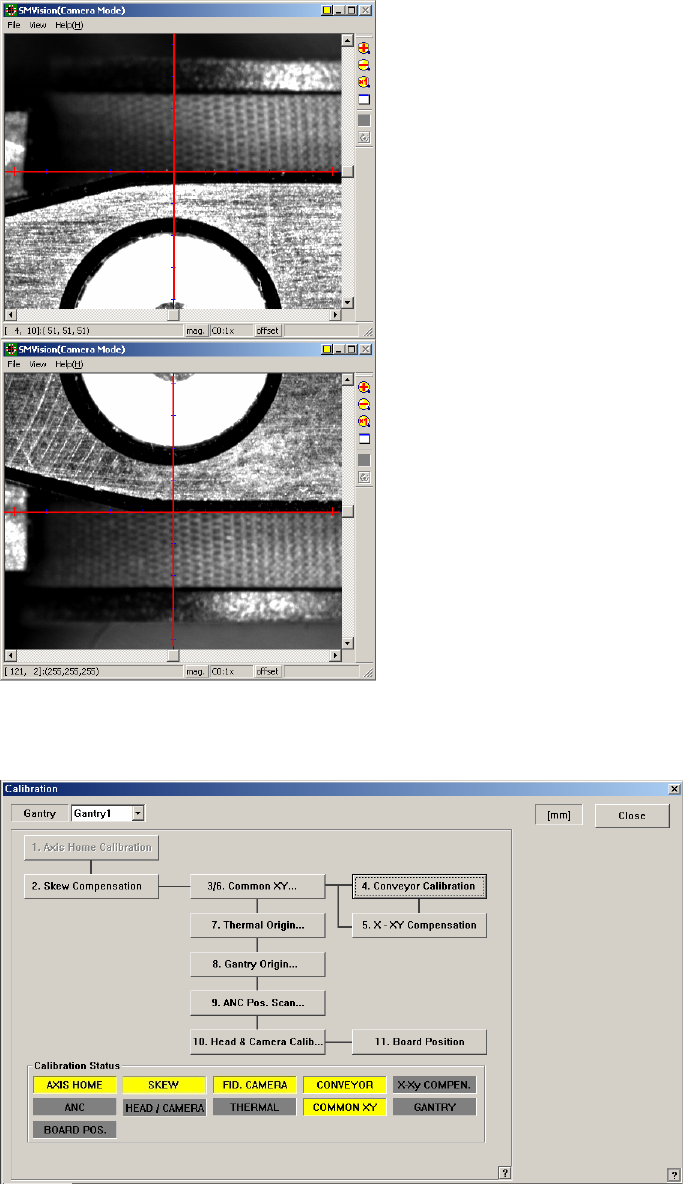The image size is (683, 1184).
Task: Open File menu in upper SMVision window
Action: pos(14,25)
